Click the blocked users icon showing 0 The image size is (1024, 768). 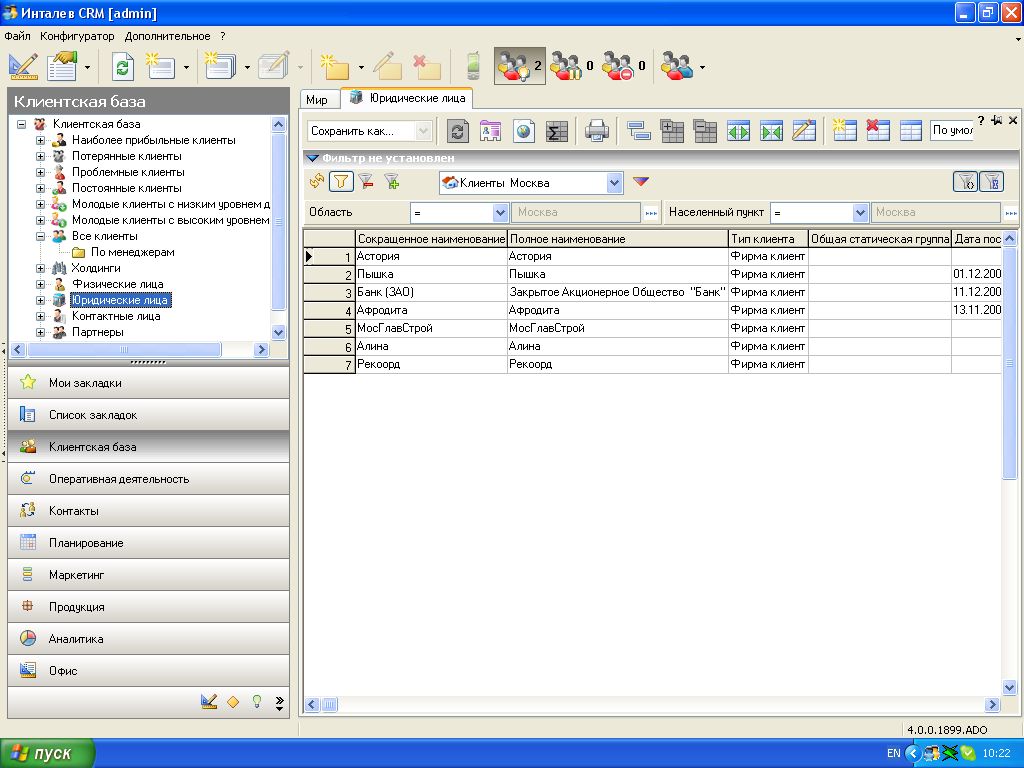[624, 66]
